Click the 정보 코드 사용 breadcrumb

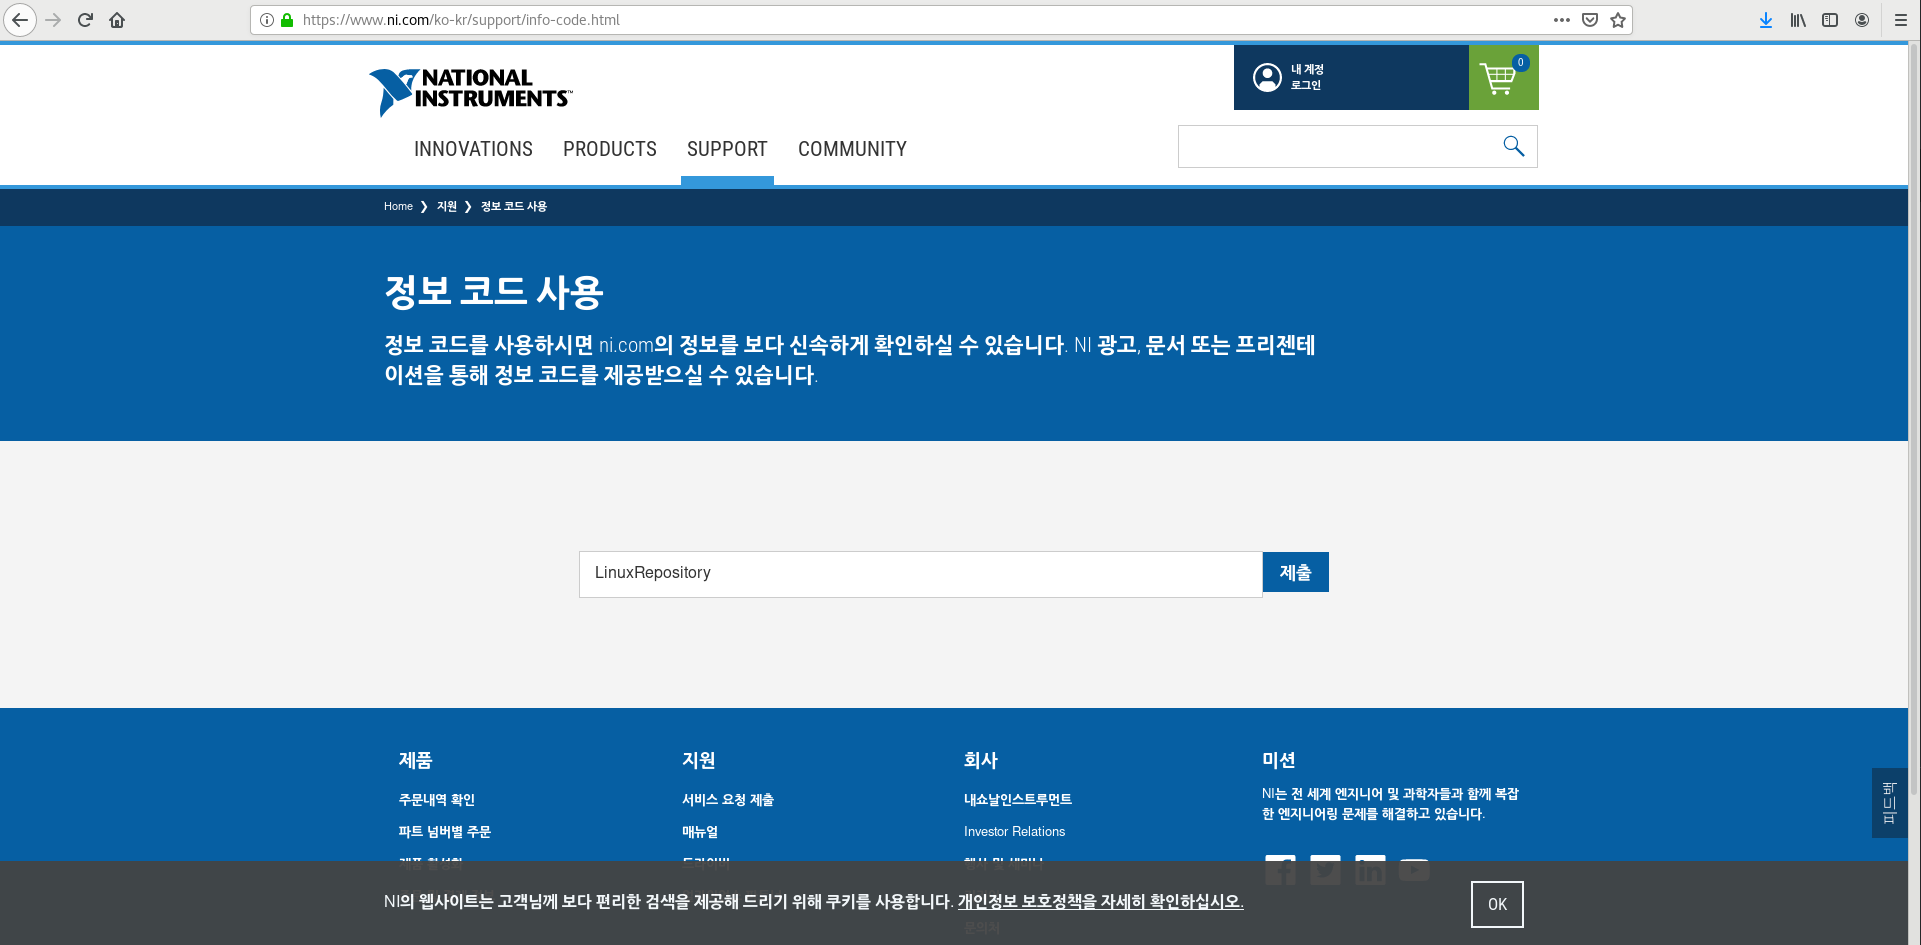point(514,206)
